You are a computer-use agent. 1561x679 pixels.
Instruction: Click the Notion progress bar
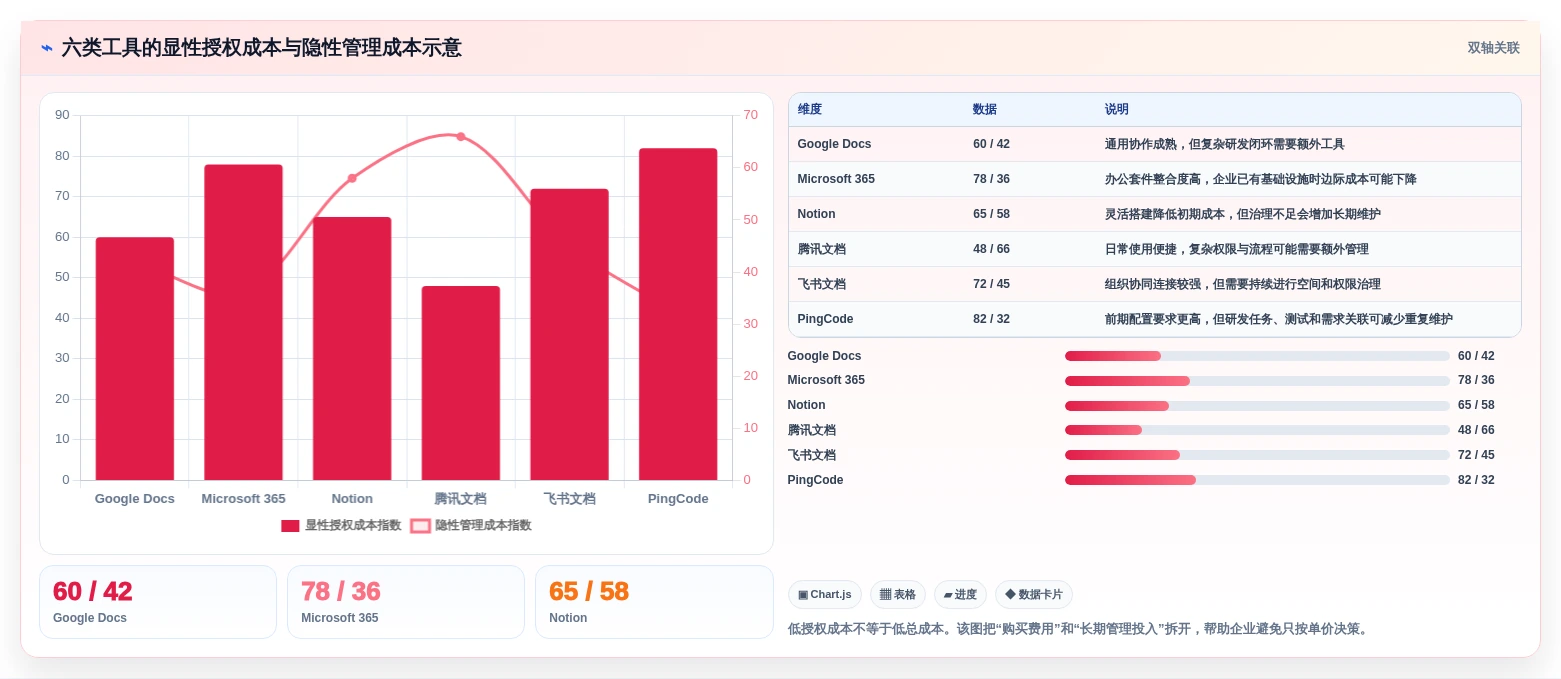[x=1257, y=406]
